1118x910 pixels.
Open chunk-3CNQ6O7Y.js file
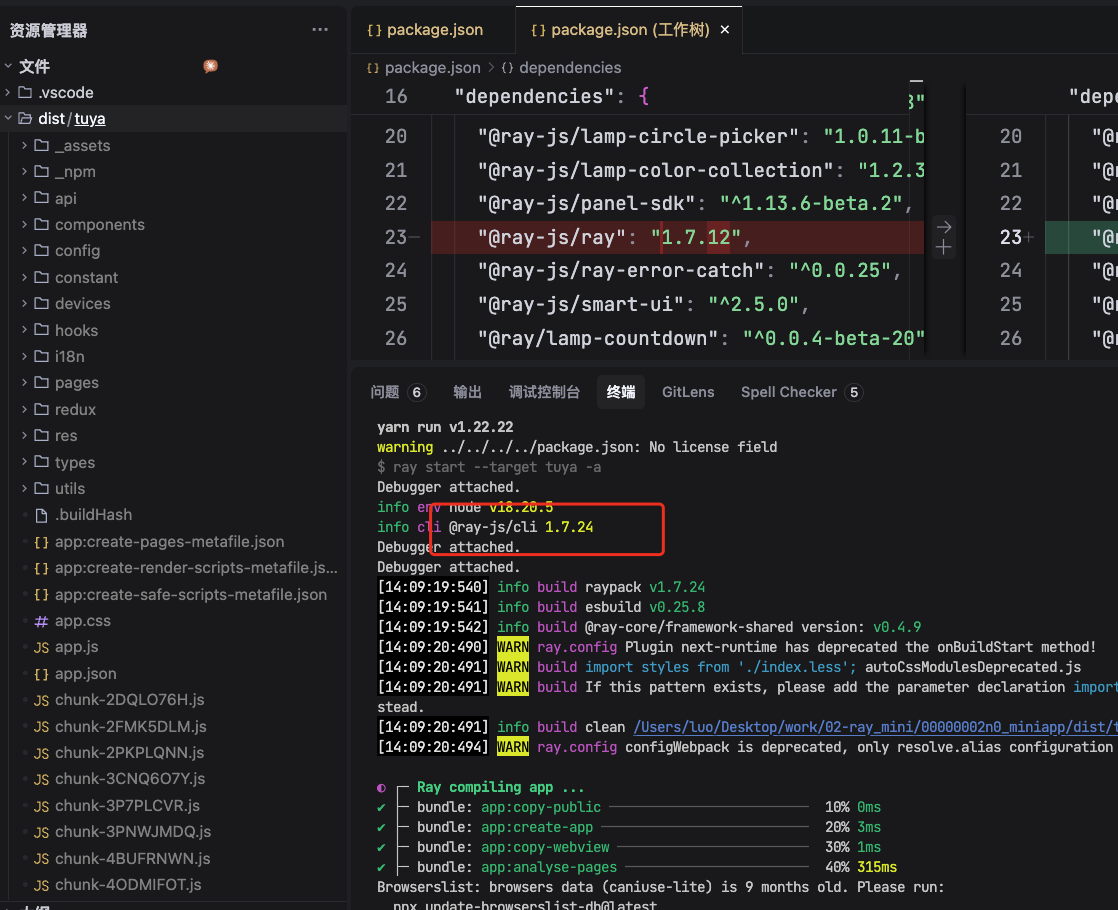click(x=130, y=779)
